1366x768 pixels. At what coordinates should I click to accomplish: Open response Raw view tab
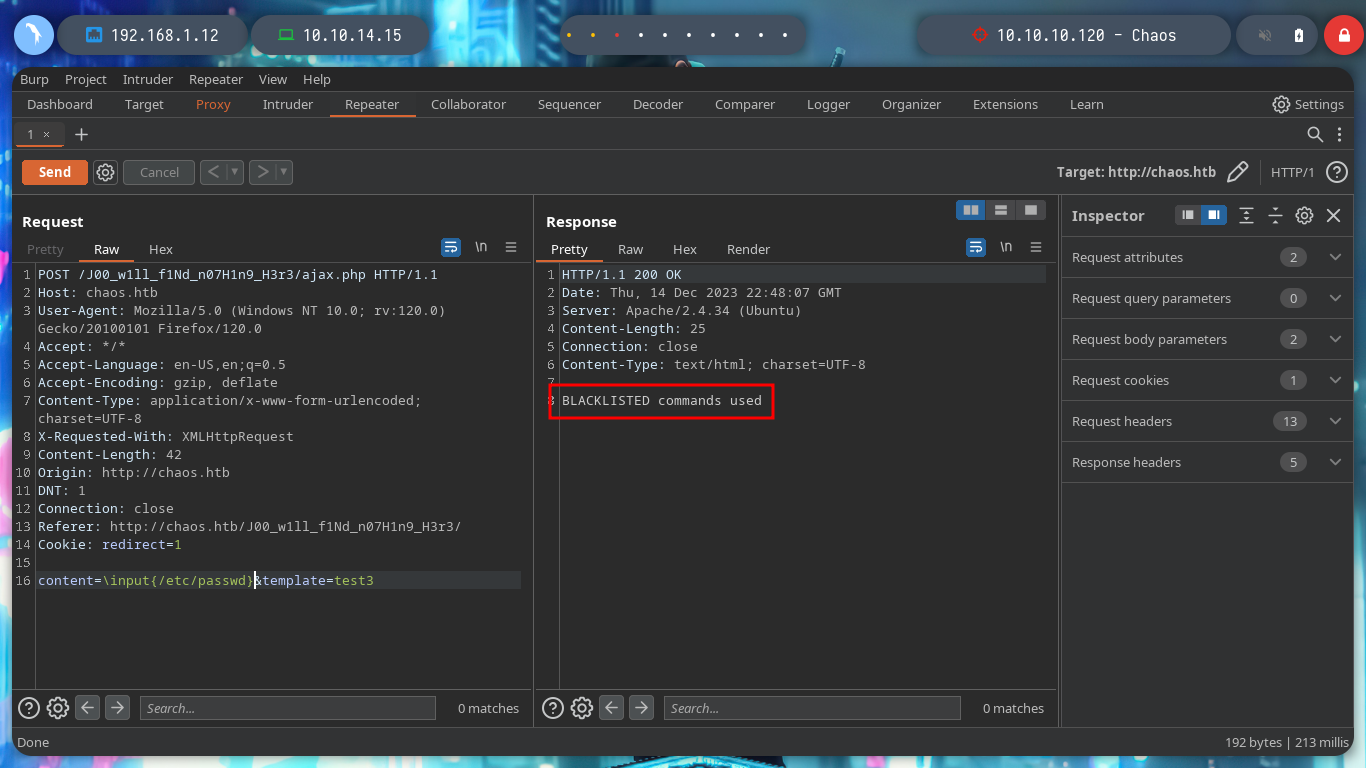(x=630, y=249)
